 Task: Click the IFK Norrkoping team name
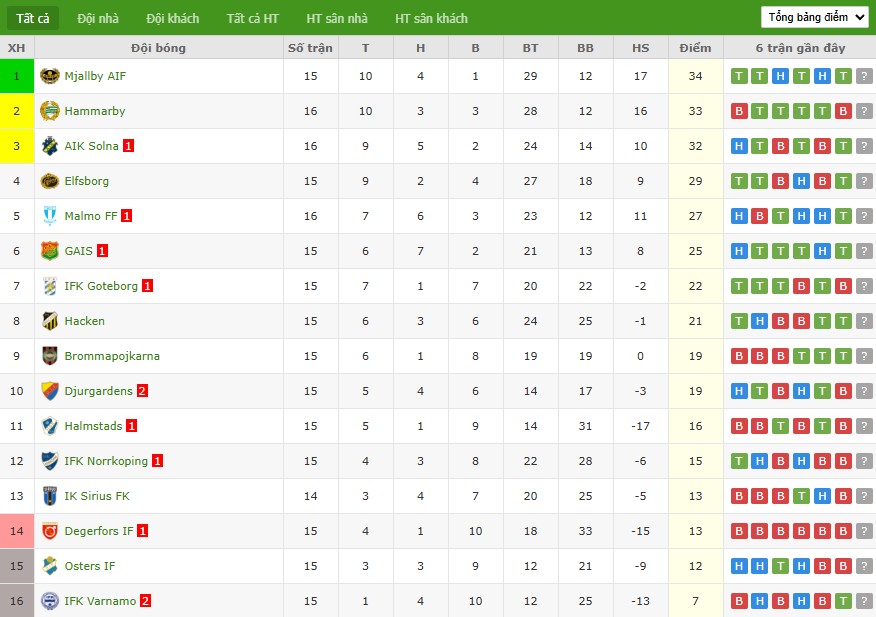click(x=106, y=461)
